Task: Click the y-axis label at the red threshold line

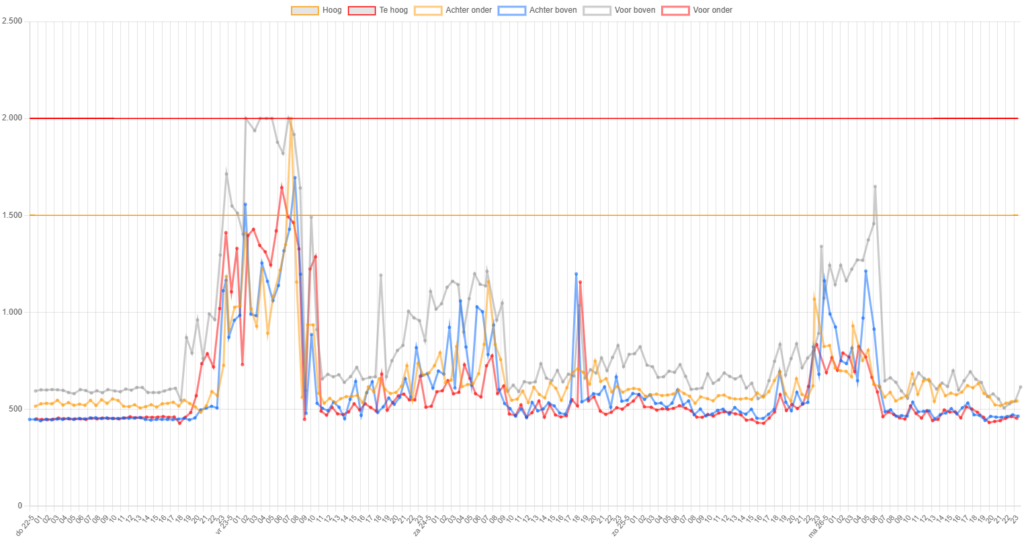Action: click(x=14, y=118)
